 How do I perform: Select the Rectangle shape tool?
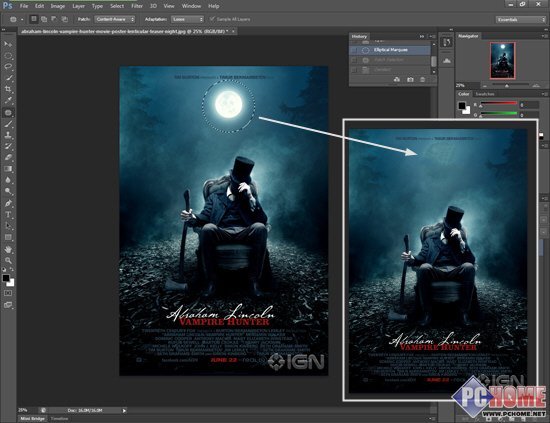point(8,237)
